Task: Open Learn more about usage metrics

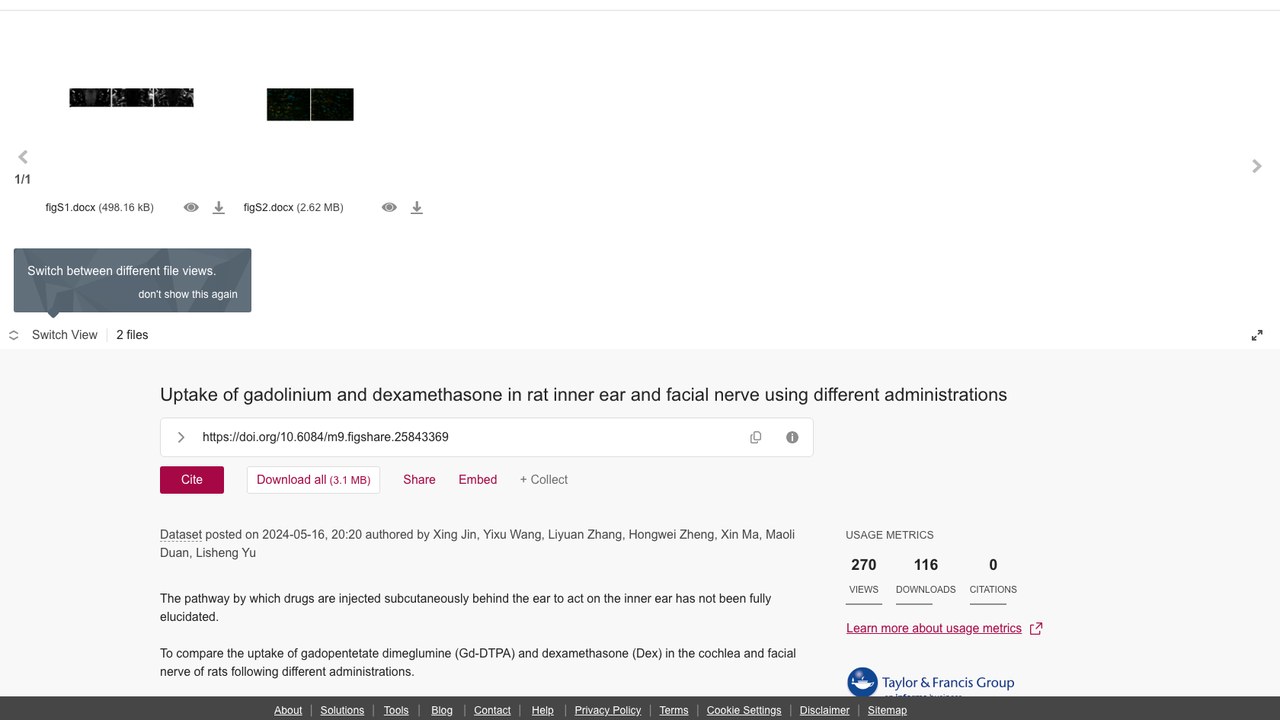Action: pos(944,628)
